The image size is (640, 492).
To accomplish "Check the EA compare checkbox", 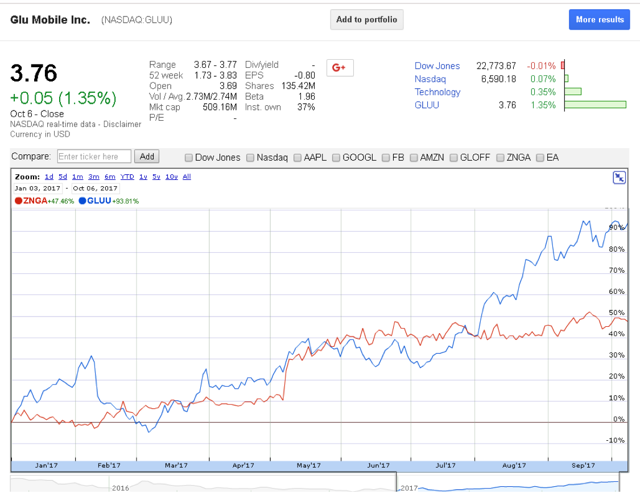I will [540, 158].
